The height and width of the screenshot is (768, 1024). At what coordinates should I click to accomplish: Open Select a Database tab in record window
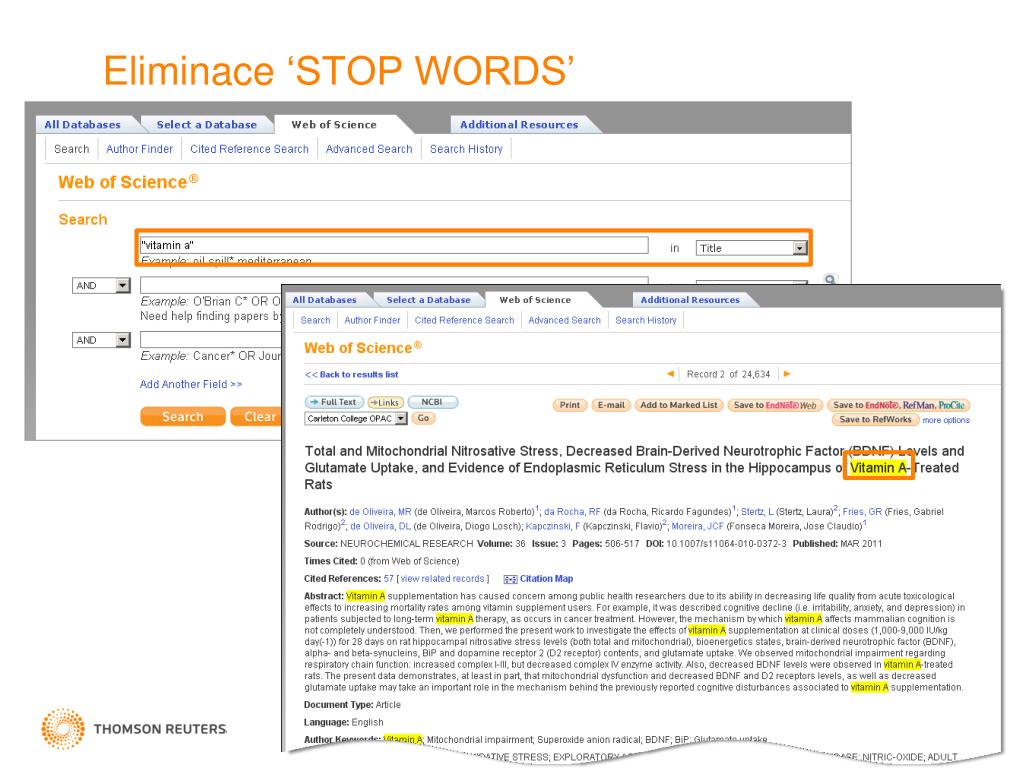pyautogui.click(x=428, y=300)
